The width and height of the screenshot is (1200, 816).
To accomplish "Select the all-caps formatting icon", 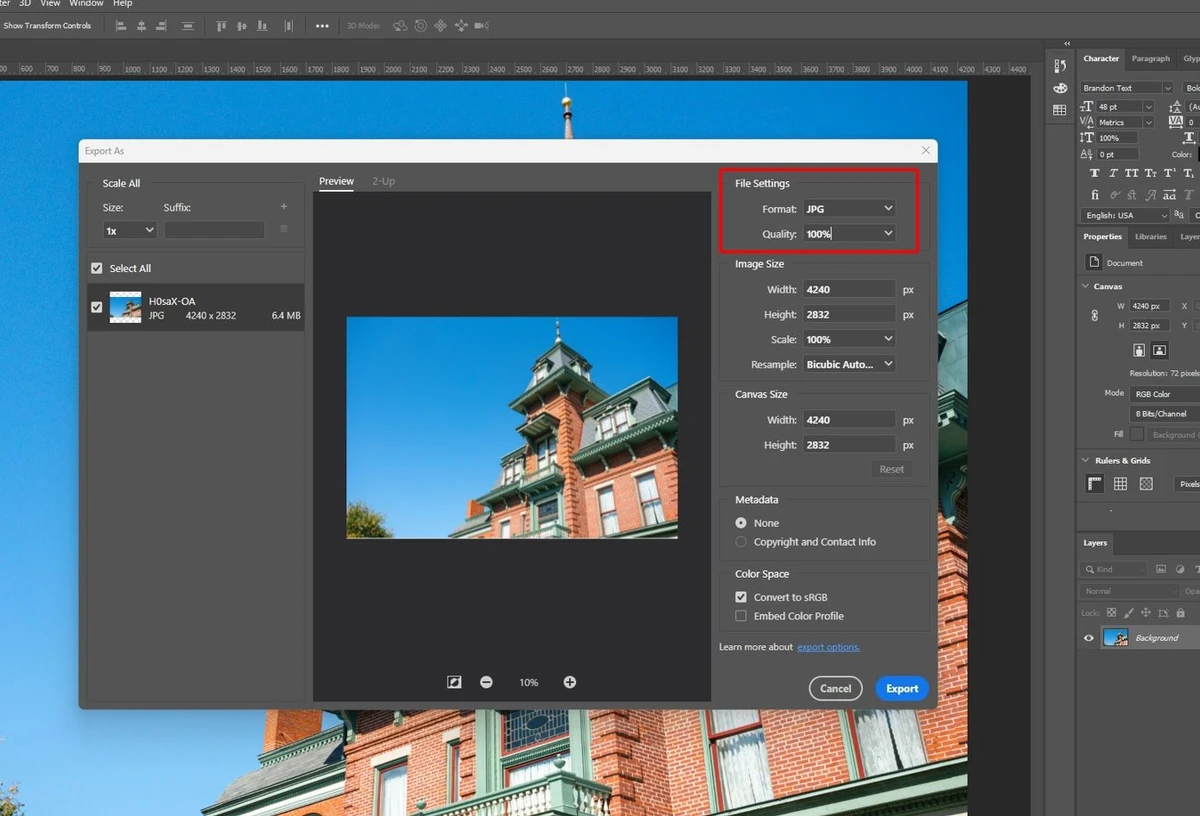I will [1132, 173].
